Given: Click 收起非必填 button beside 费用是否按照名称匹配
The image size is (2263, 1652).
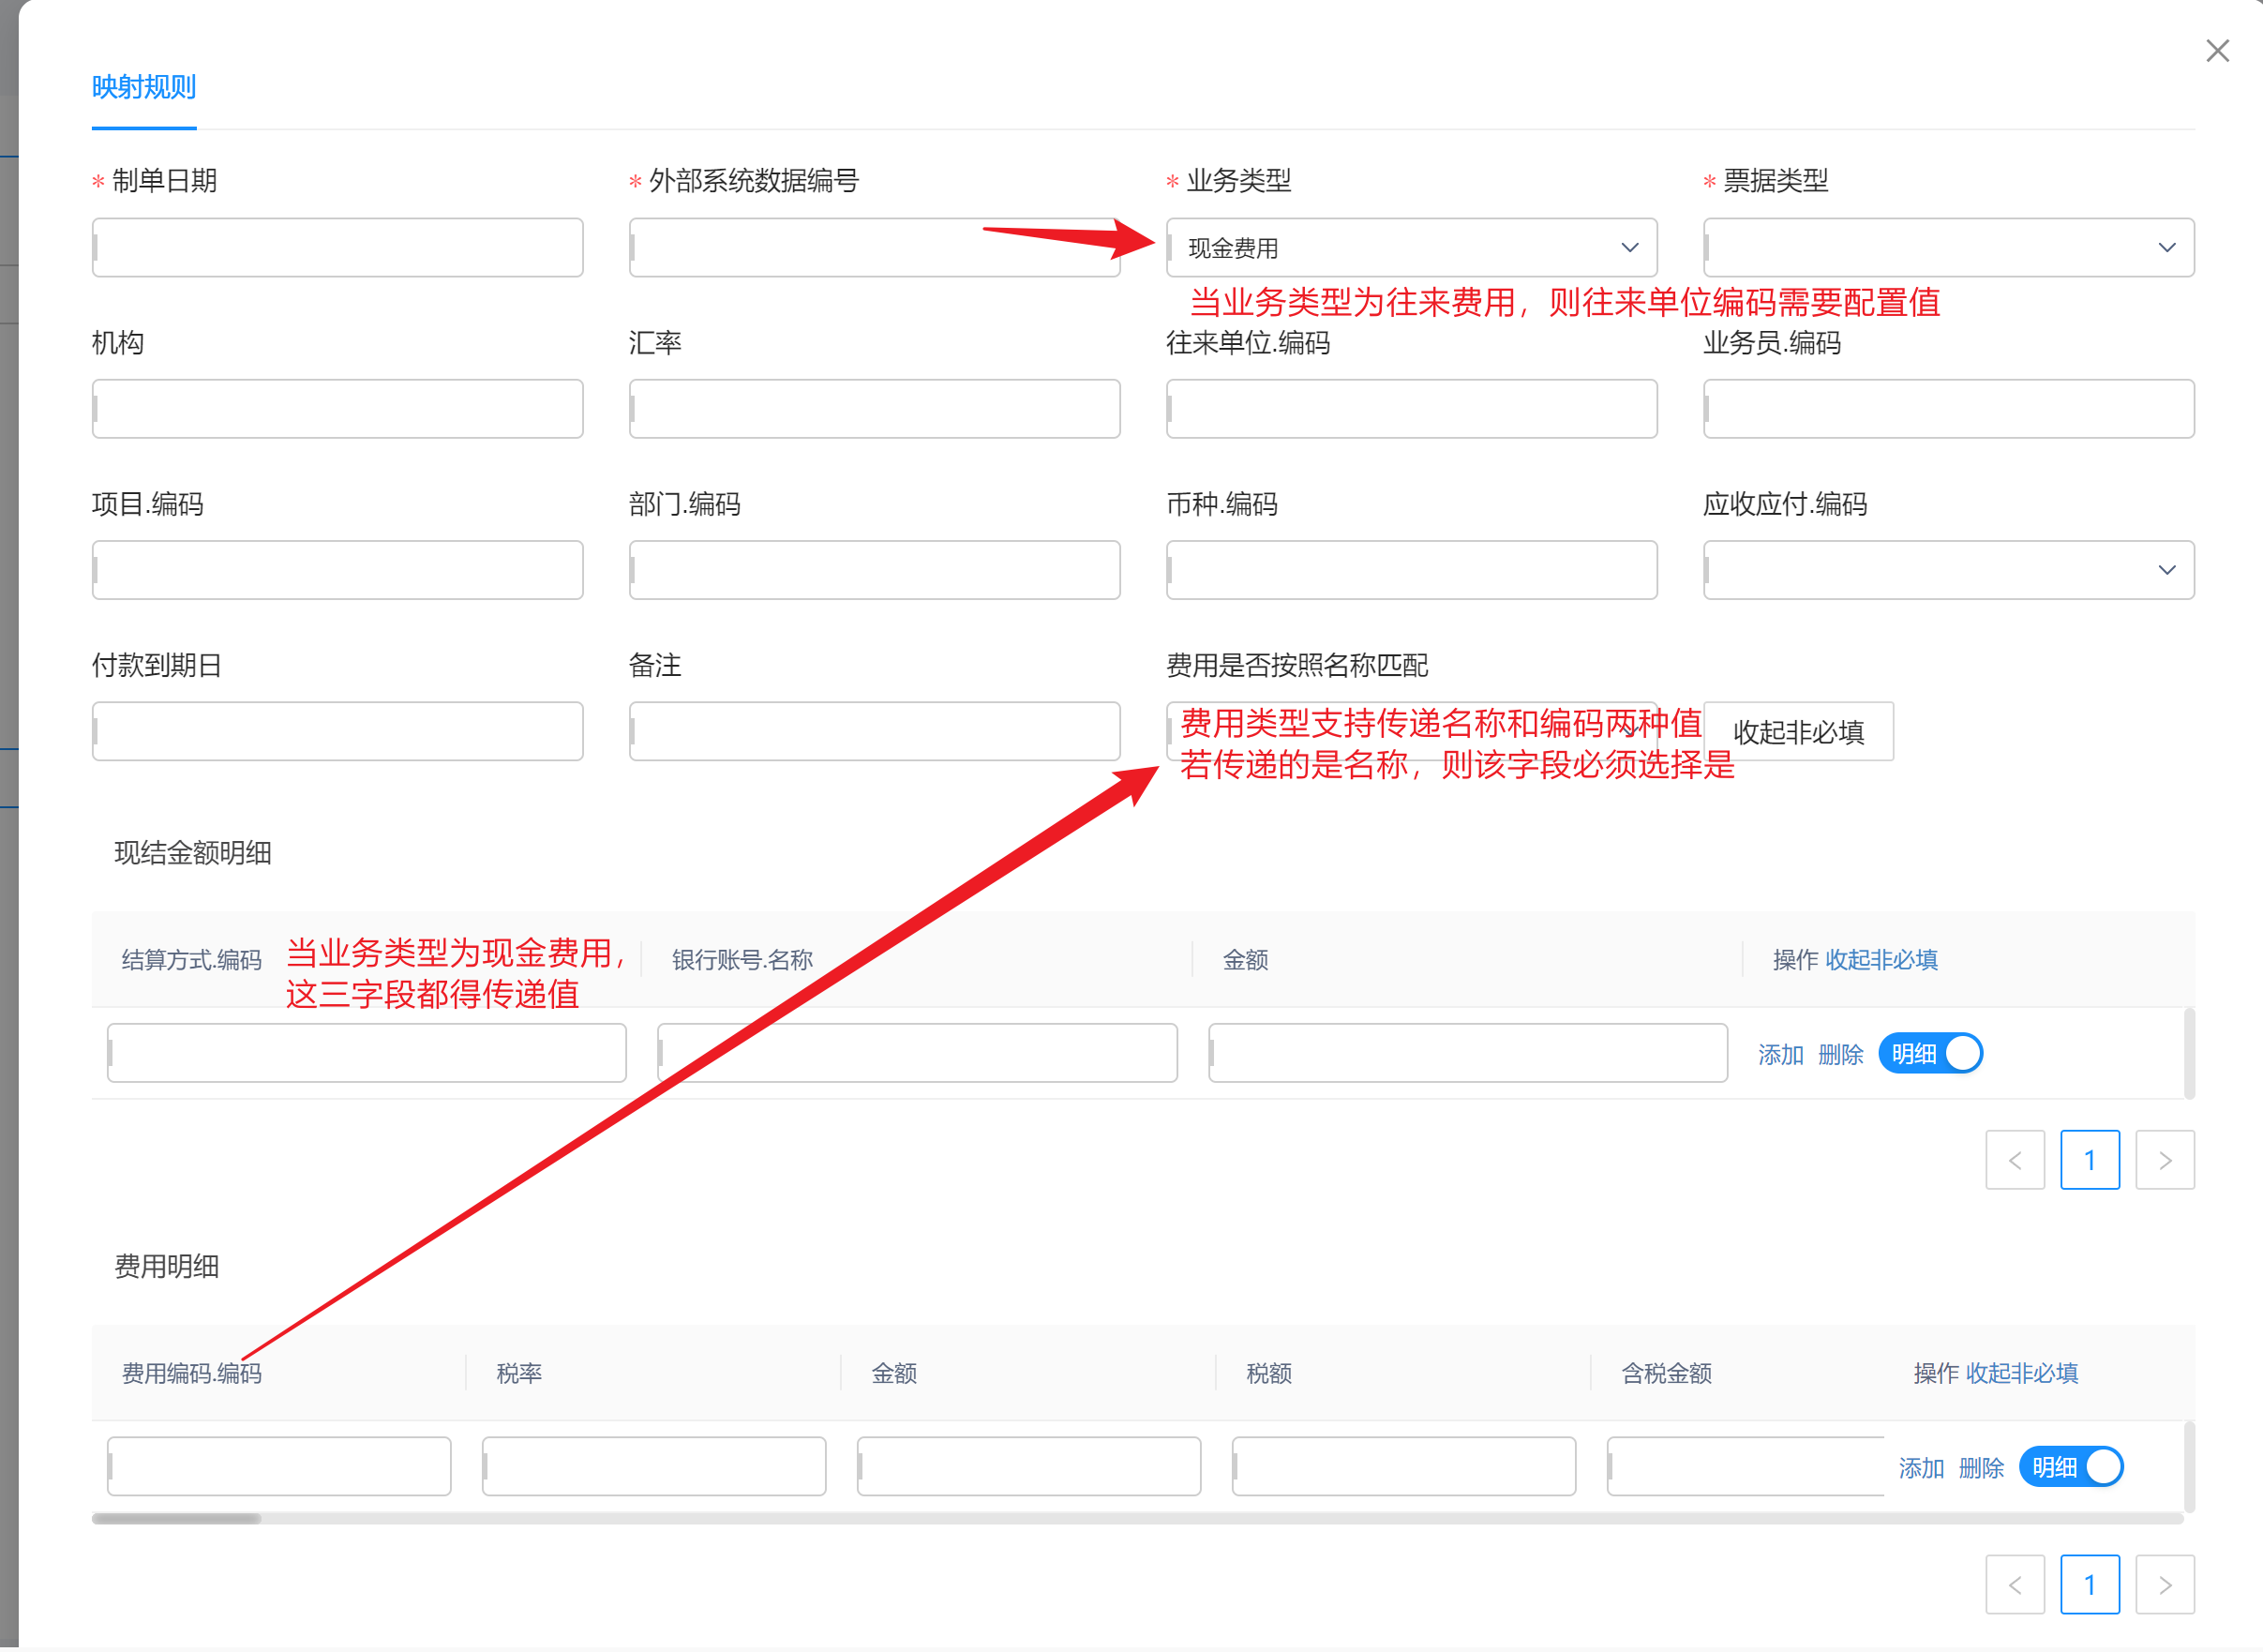Looking at the screenshot, I should click(x=1798, y=732).
